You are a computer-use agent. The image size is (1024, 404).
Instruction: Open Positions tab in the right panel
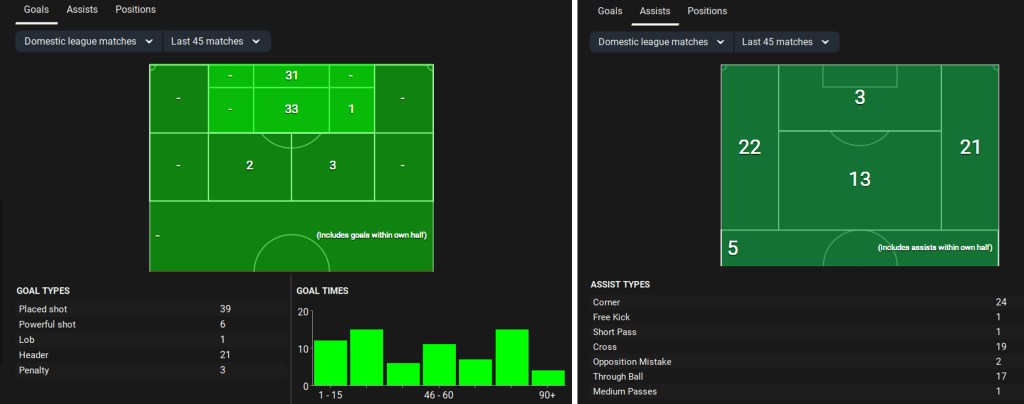pyautogui.click(x=707, y=11)
